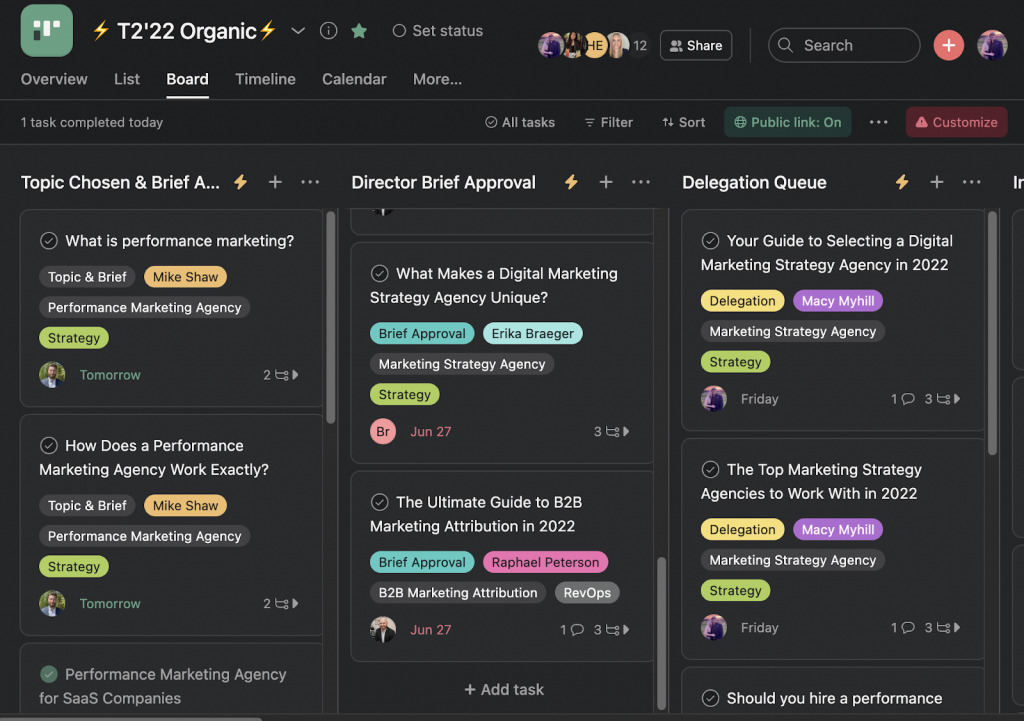The height and width of the screenshot is (721, 1024).
Task: Open the project info icon
Action: pyautogui.click(x=328, y=31)
